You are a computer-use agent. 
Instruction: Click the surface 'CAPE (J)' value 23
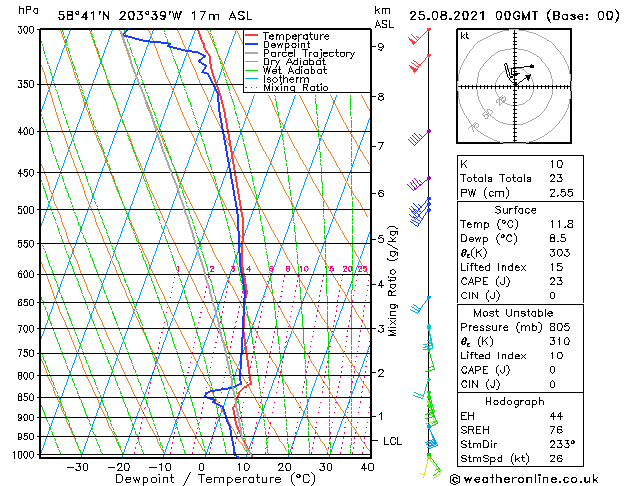(556, 281)
